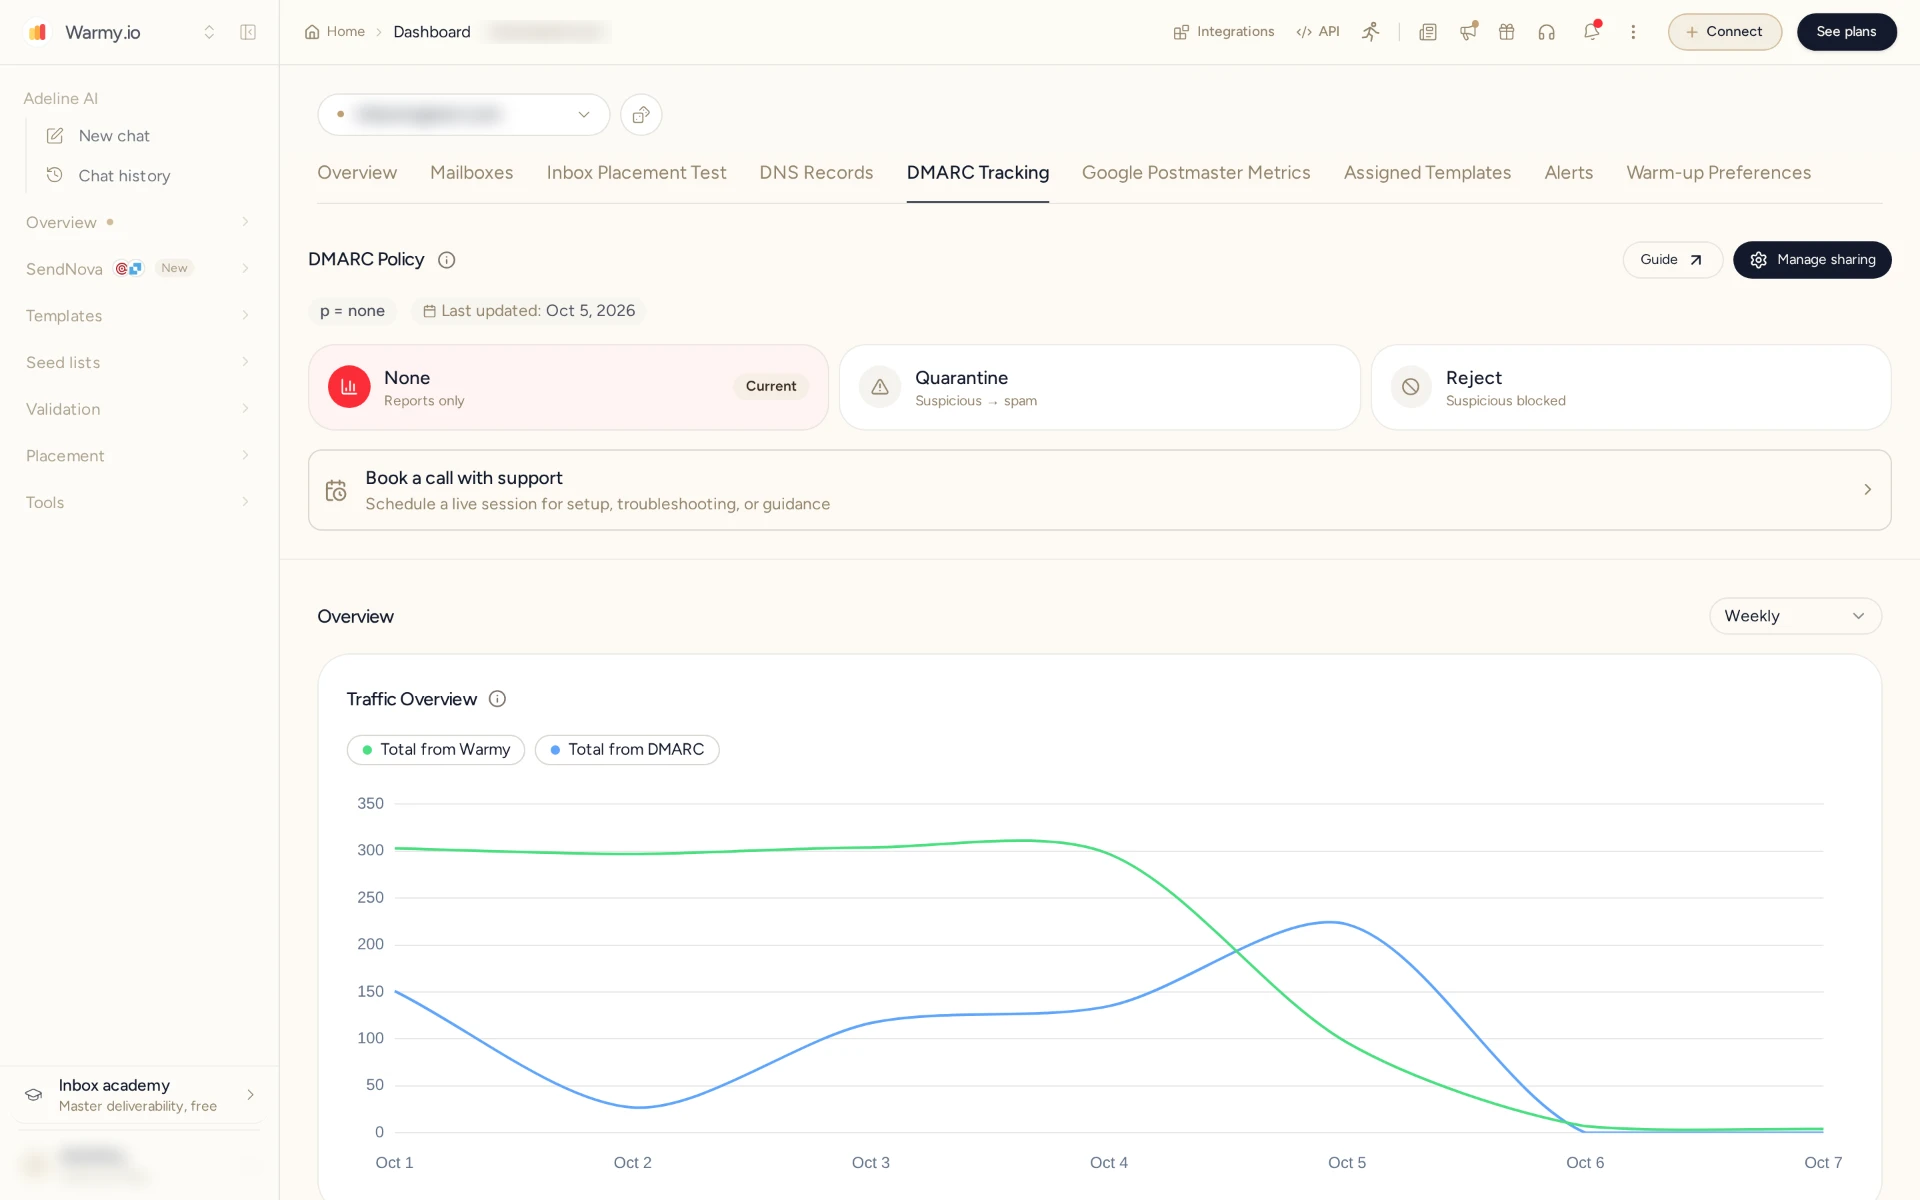1920x1200 pixels.
Task: Click the gift box icon
Action: click(x=1507, y=32)
